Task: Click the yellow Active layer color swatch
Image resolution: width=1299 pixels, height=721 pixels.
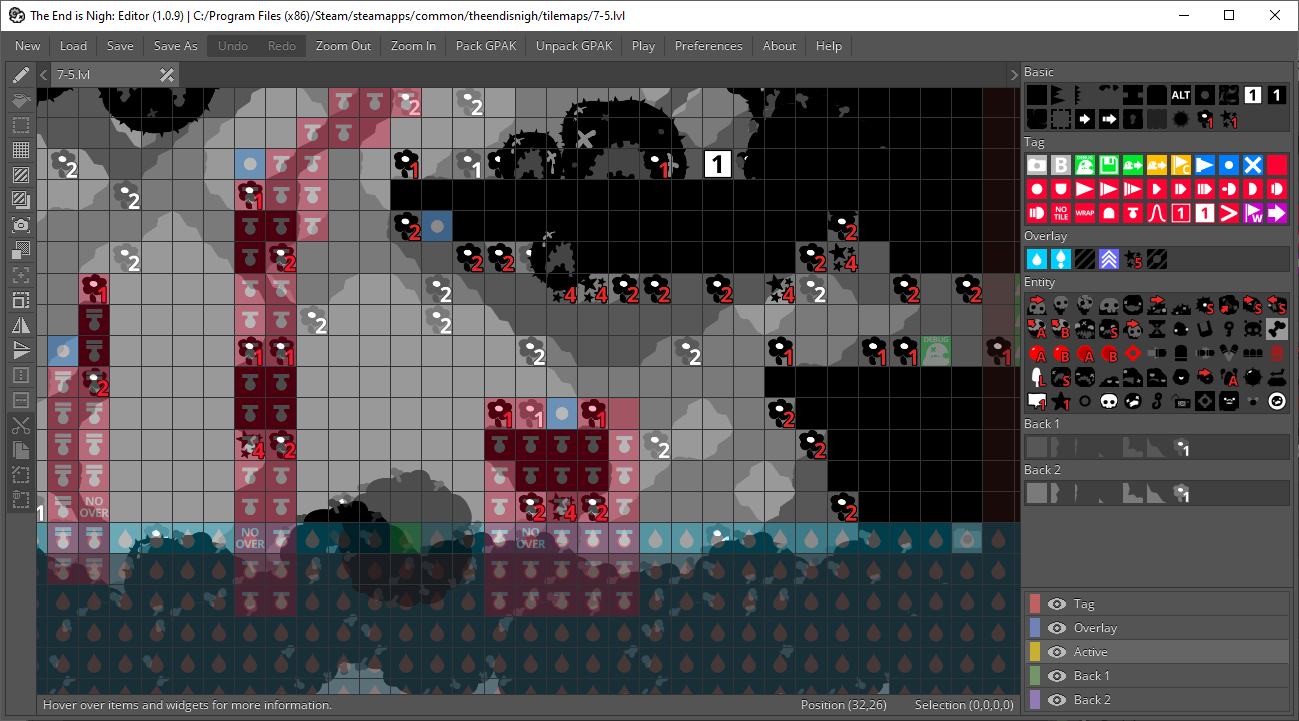Action: tap(1034, 652)
